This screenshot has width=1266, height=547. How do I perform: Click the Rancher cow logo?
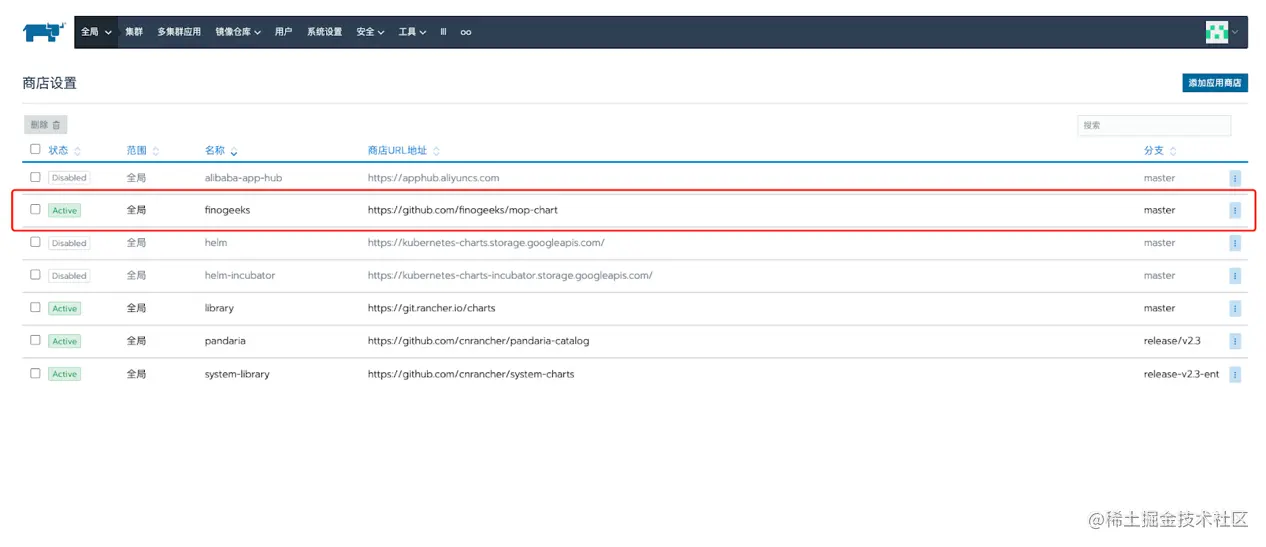coord(44,32)
